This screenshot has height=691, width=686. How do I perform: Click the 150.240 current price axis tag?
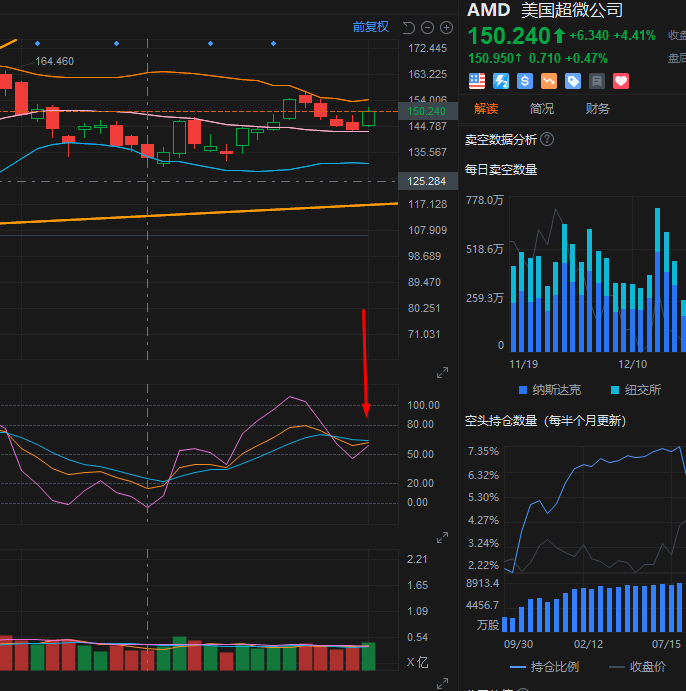427,111
